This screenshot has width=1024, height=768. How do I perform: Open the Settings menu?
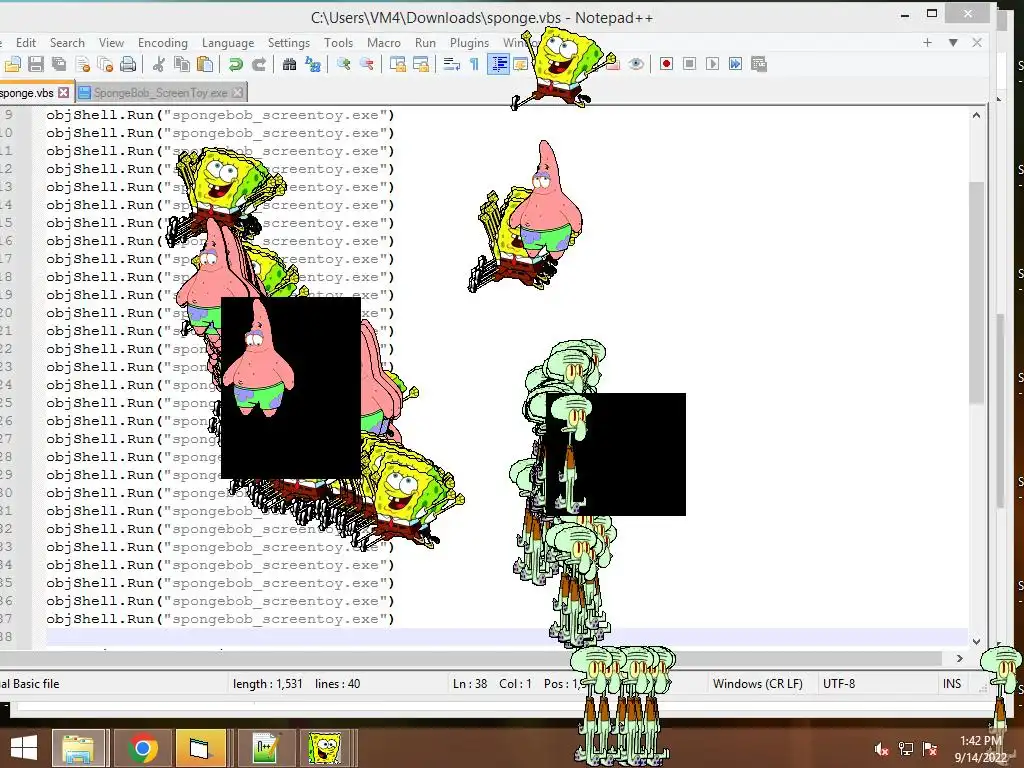(x=289, y=42)
